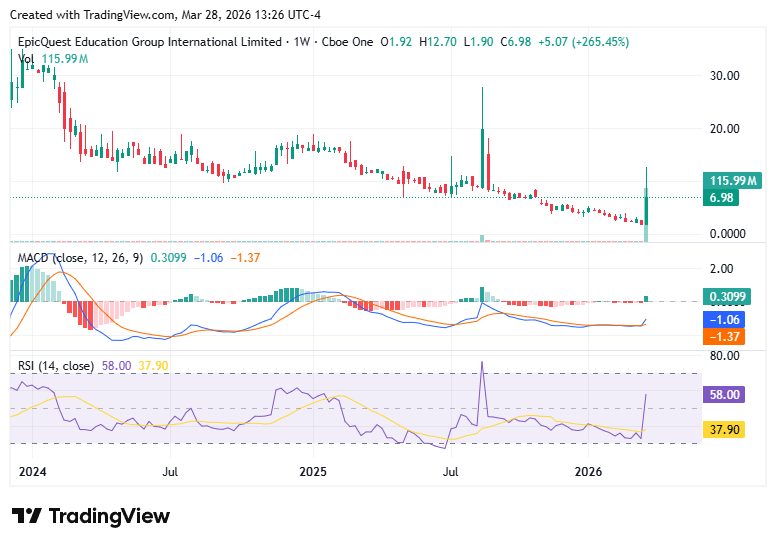Select the RSI (14, close) legend

coord(56,366)
